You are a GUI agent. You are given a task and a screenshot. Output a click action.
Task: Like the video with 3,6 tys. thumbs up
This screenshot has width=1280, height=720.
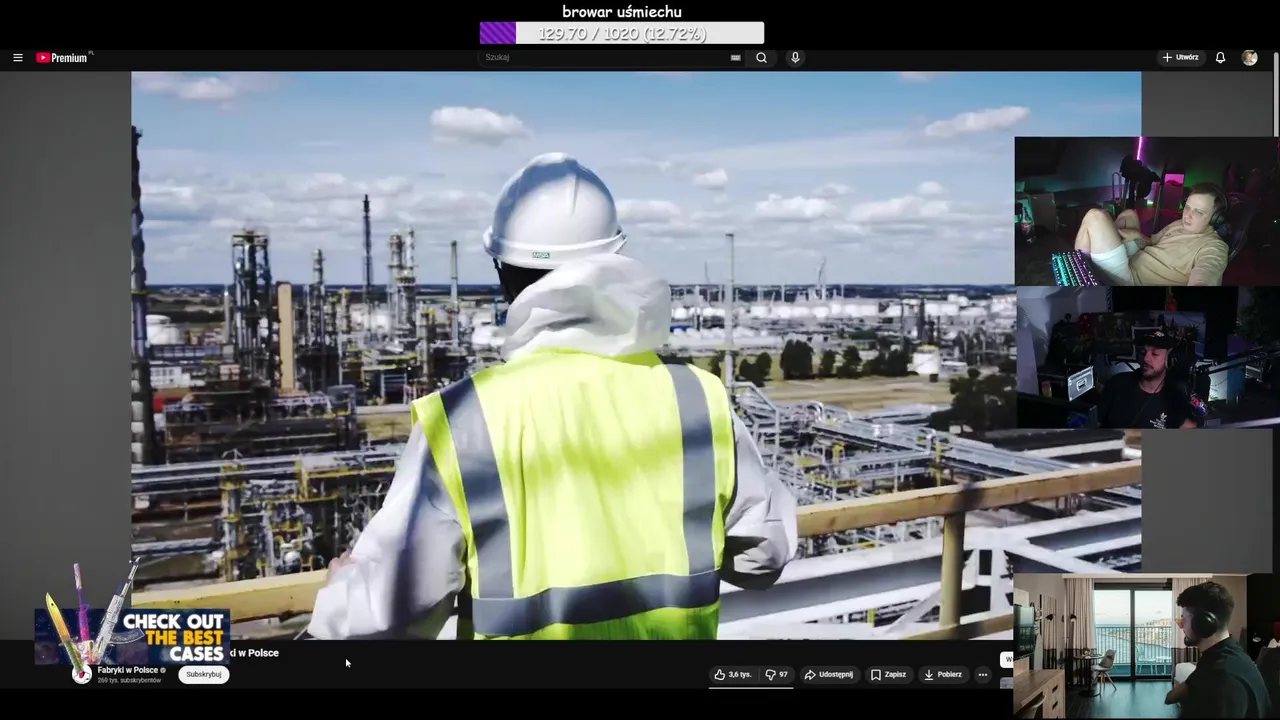[x=732, y=675]
